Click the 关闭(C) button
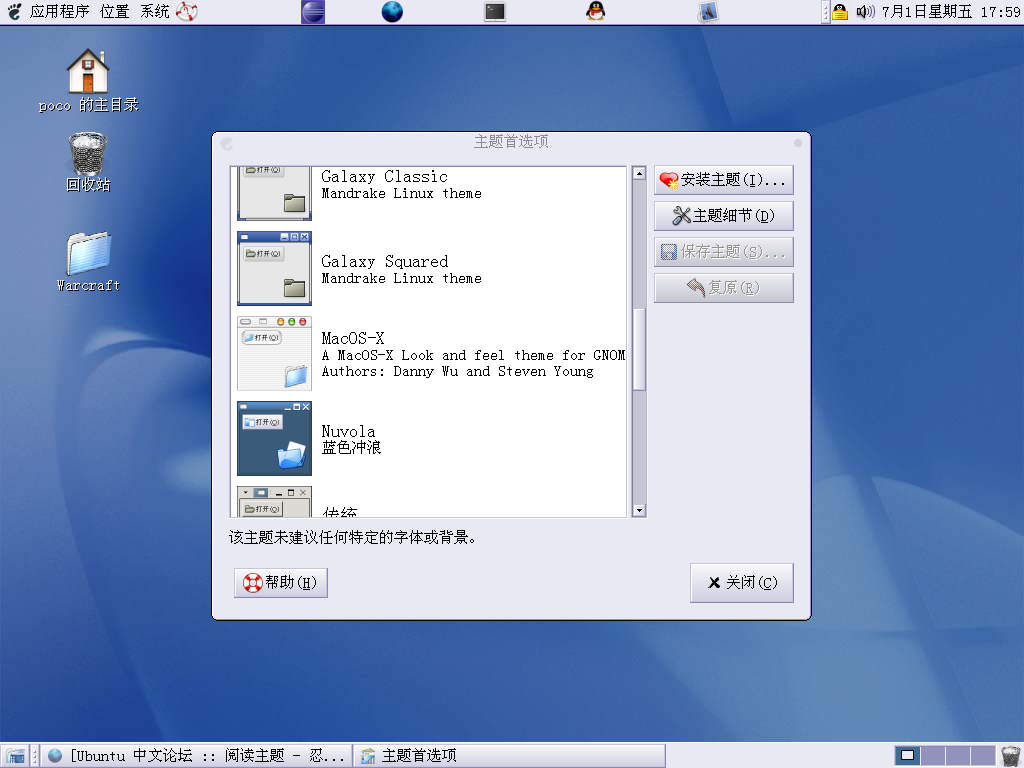This screenshot has width=1024, height=768. click(x=742, y=583)
